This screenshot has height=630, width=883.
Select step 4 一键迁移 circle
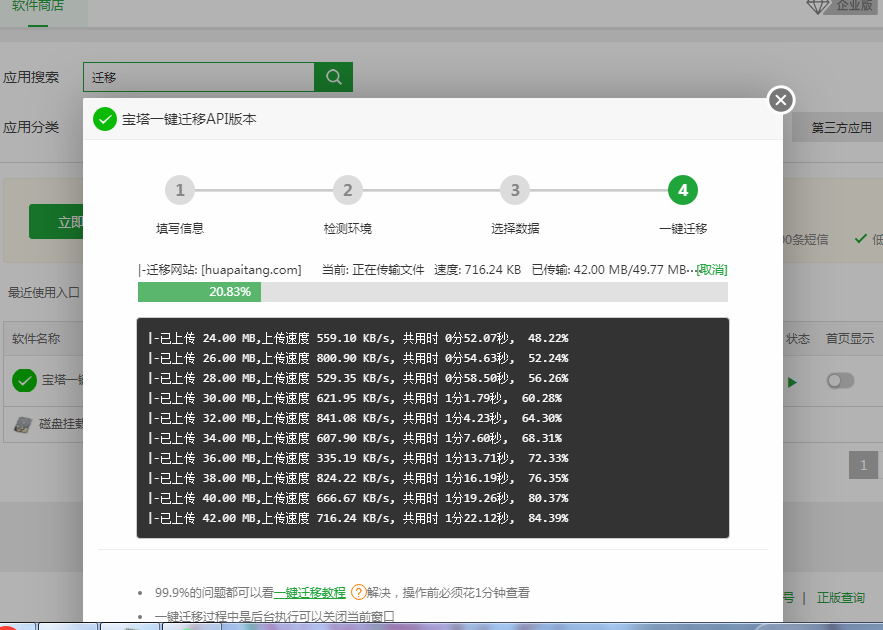pyautogui.click(x=683, y=190)
